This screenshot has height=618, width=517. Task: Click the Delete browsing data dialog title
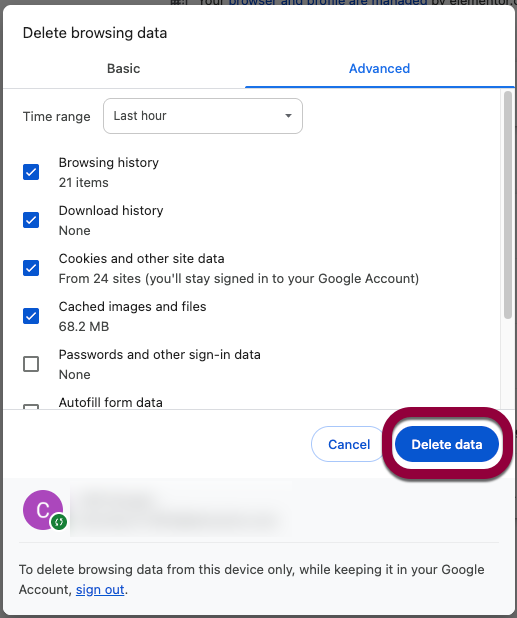coord(95,33)
